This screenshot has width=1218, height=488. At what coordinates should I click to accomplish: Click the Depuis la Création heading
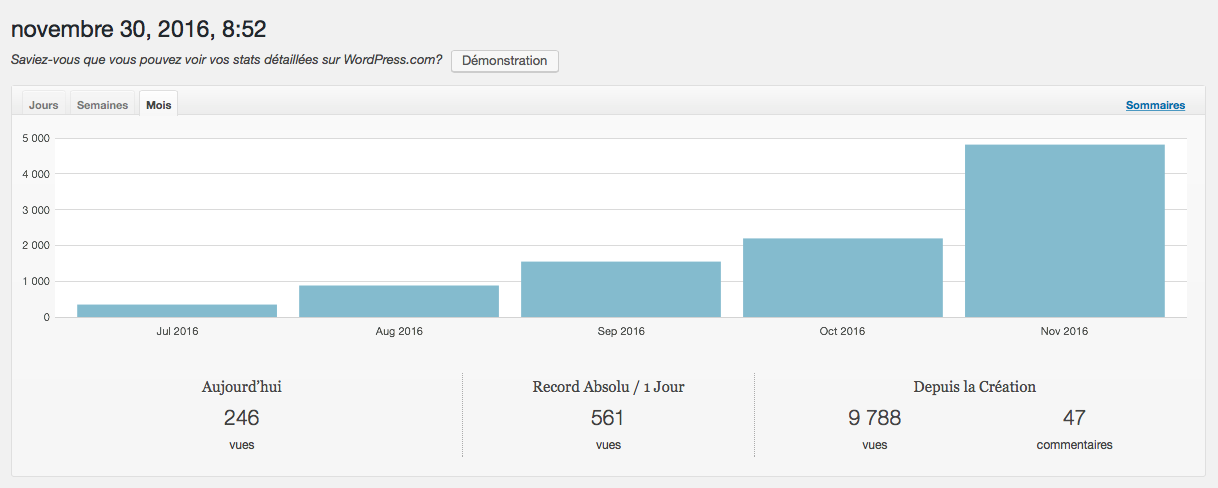[974, 387]
